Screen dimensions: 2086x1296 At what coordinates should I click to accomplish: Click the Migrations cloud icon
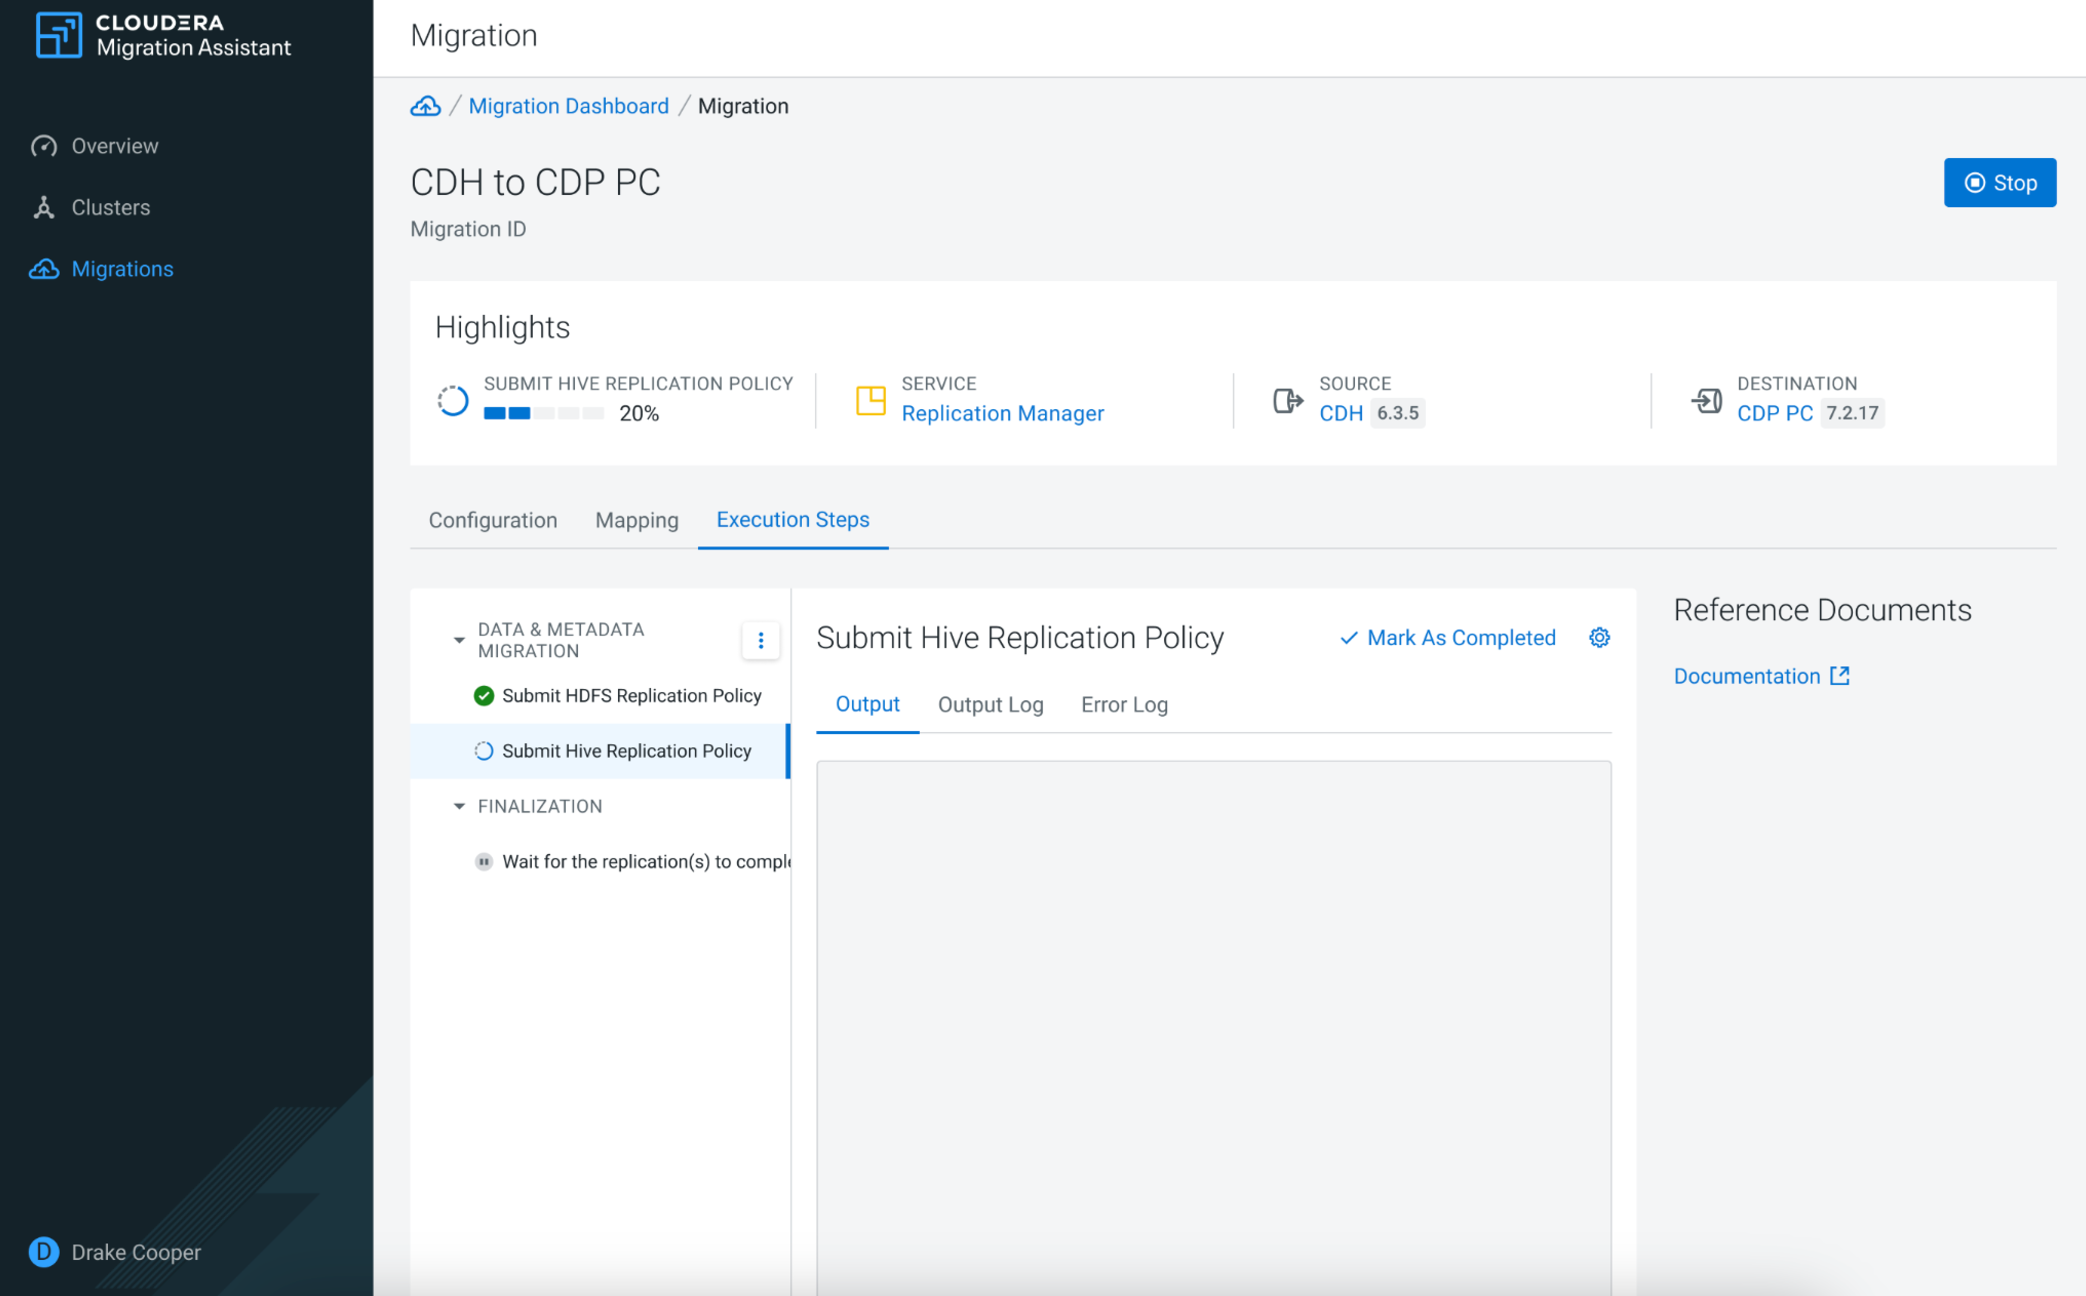pos(43,269)
